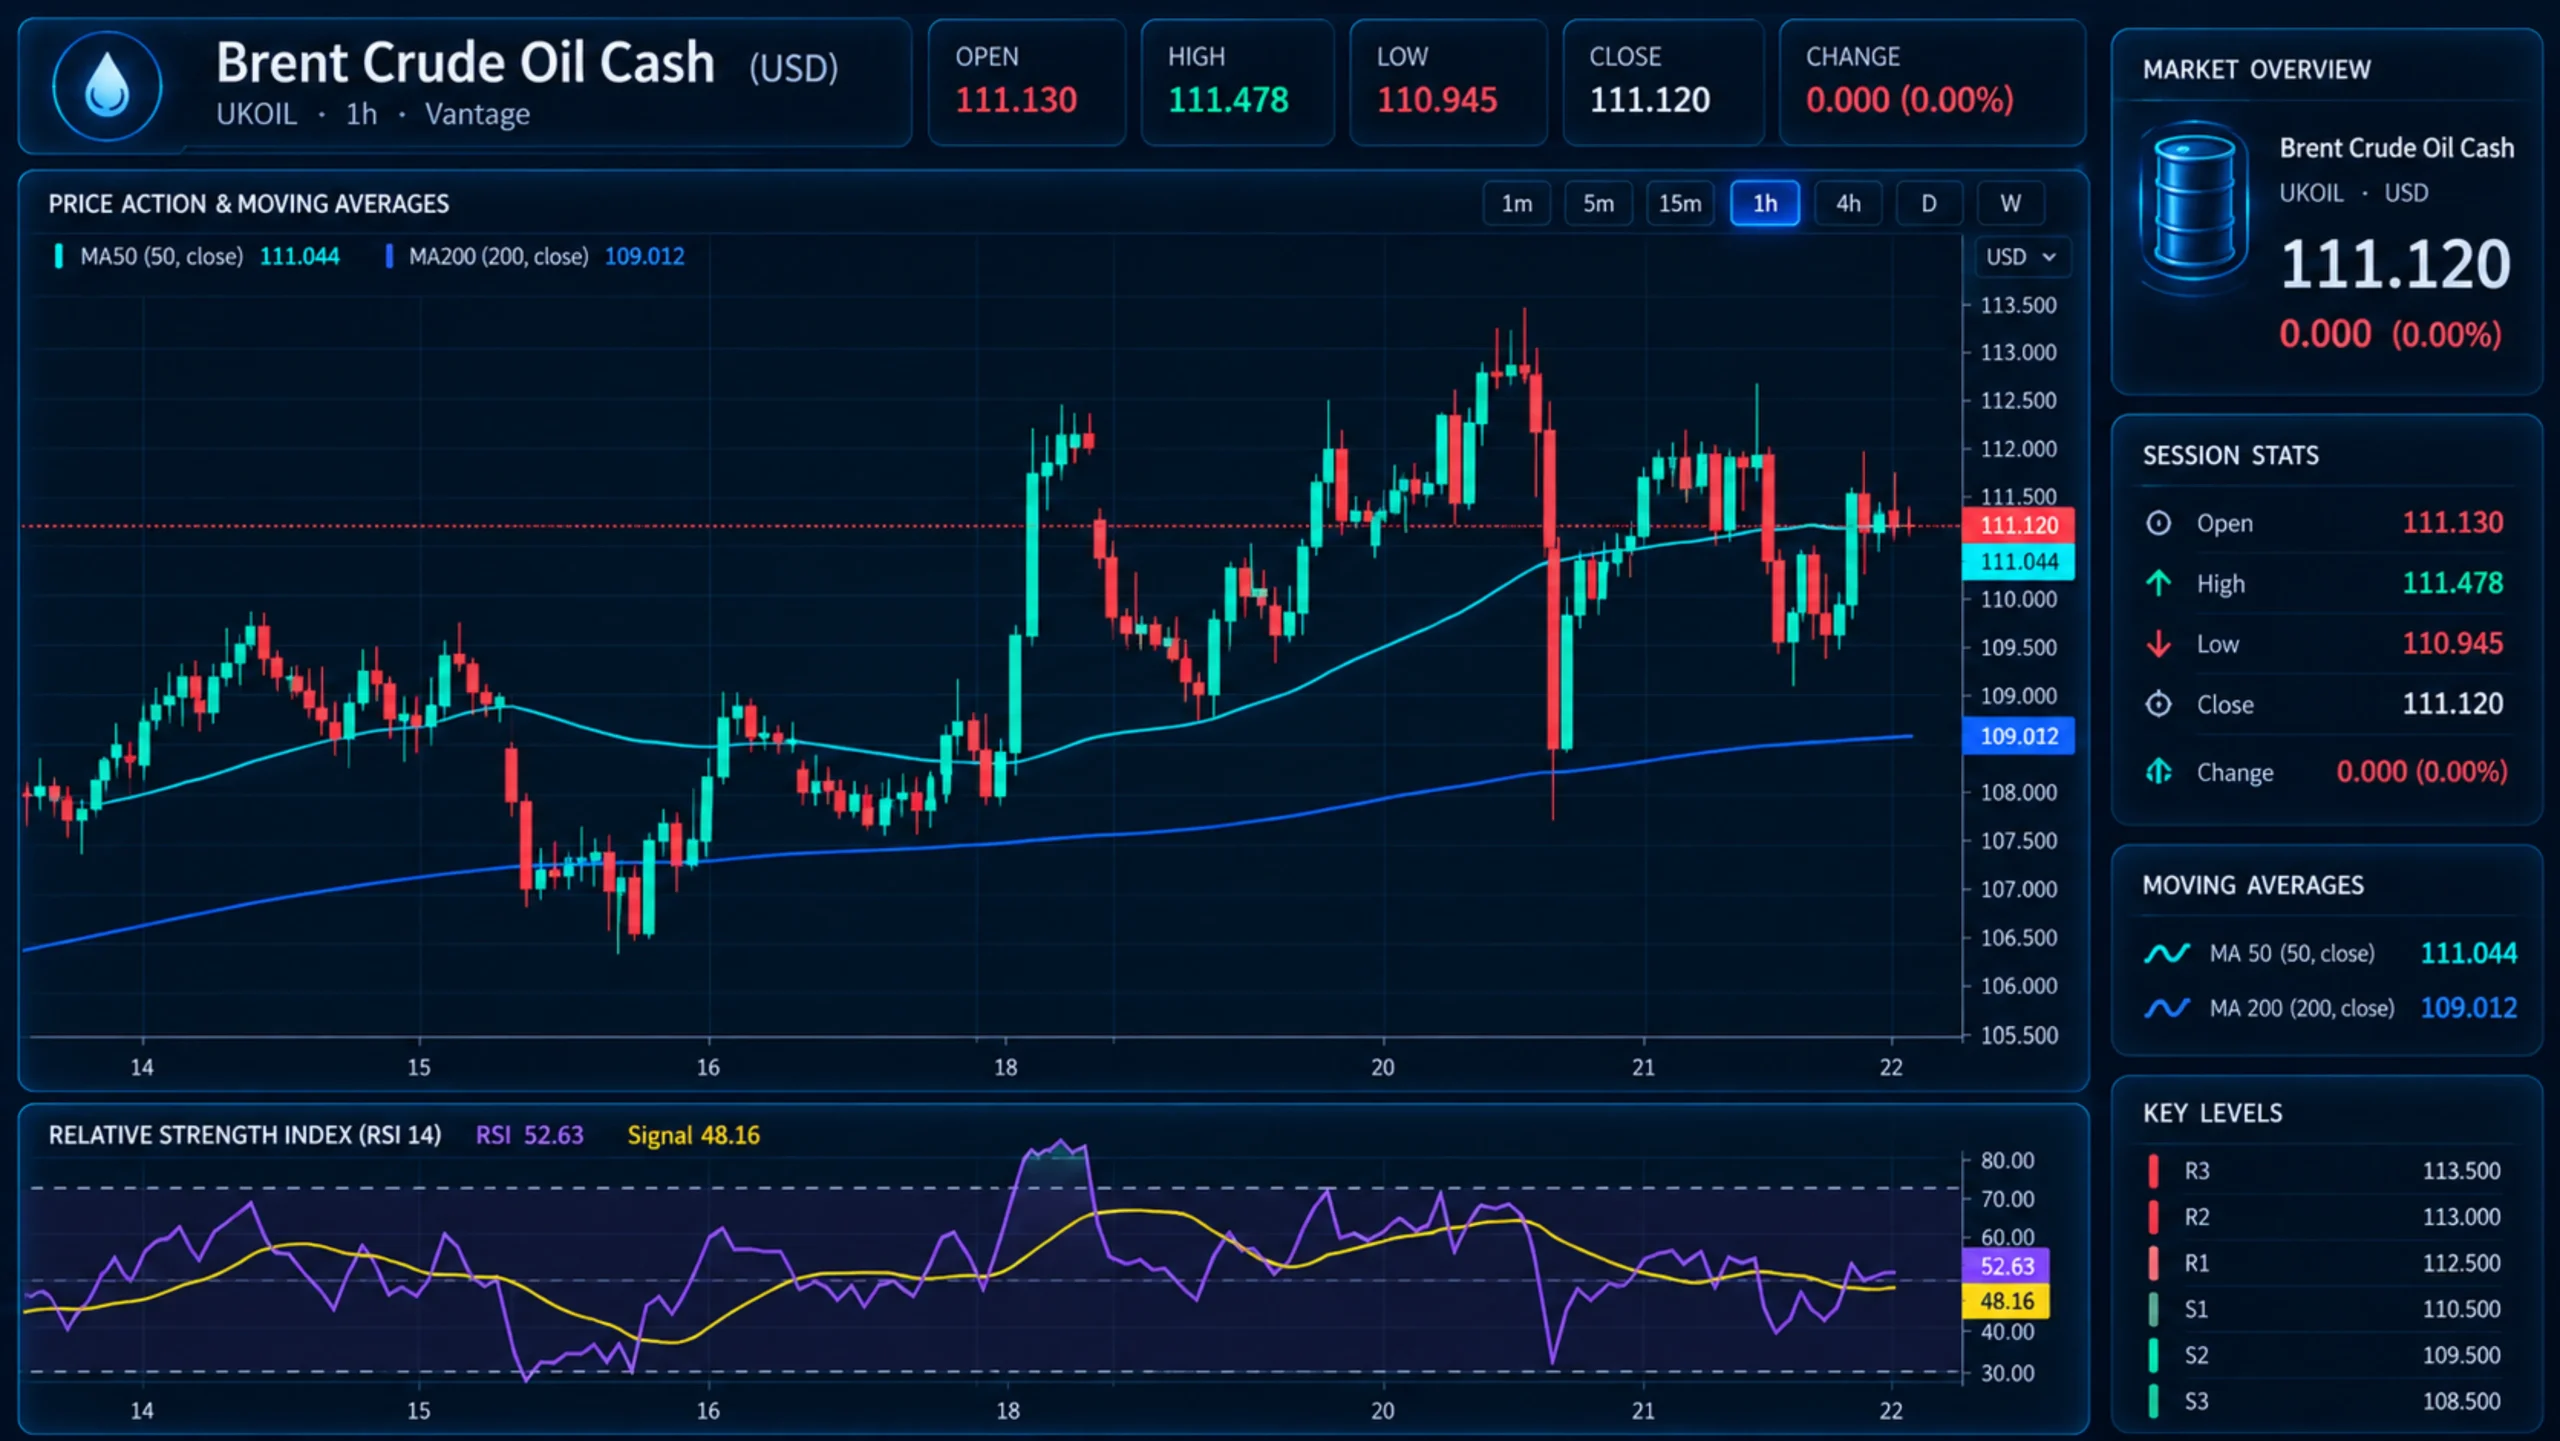Click the MA 200 wave icon
The image size is (2560, 1441).
coord(2166,1008)
